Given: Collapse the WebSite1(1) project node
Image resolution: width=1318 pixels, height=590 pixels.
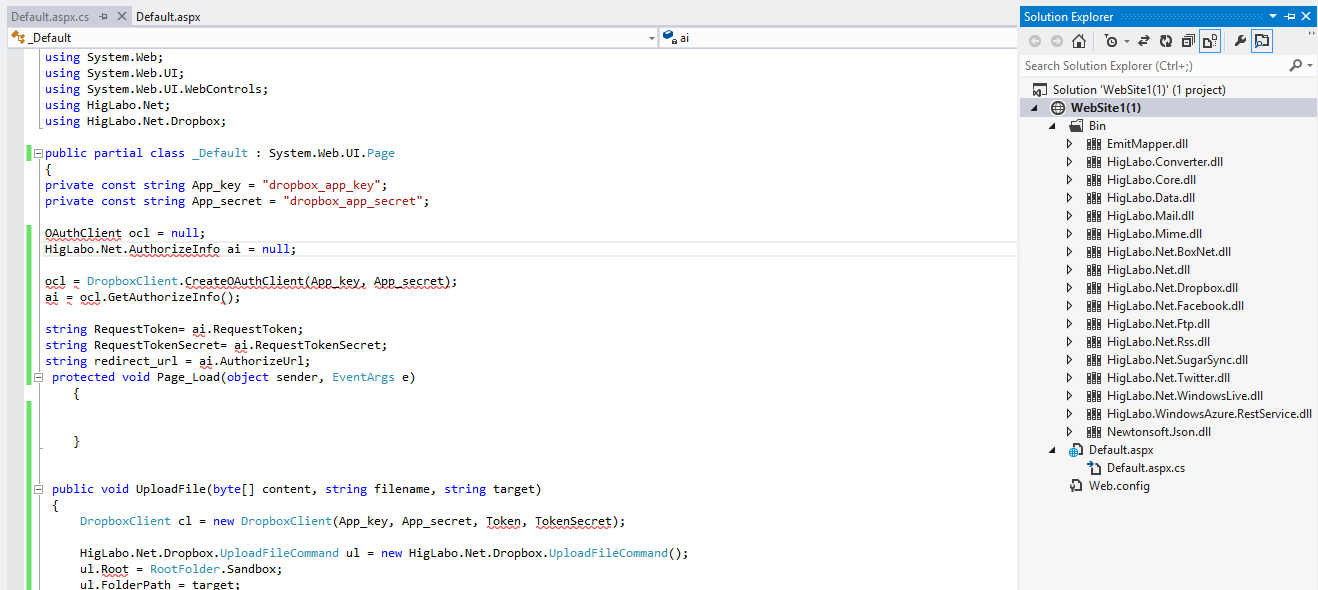Looking at the screenshot, I should 1034,108.
